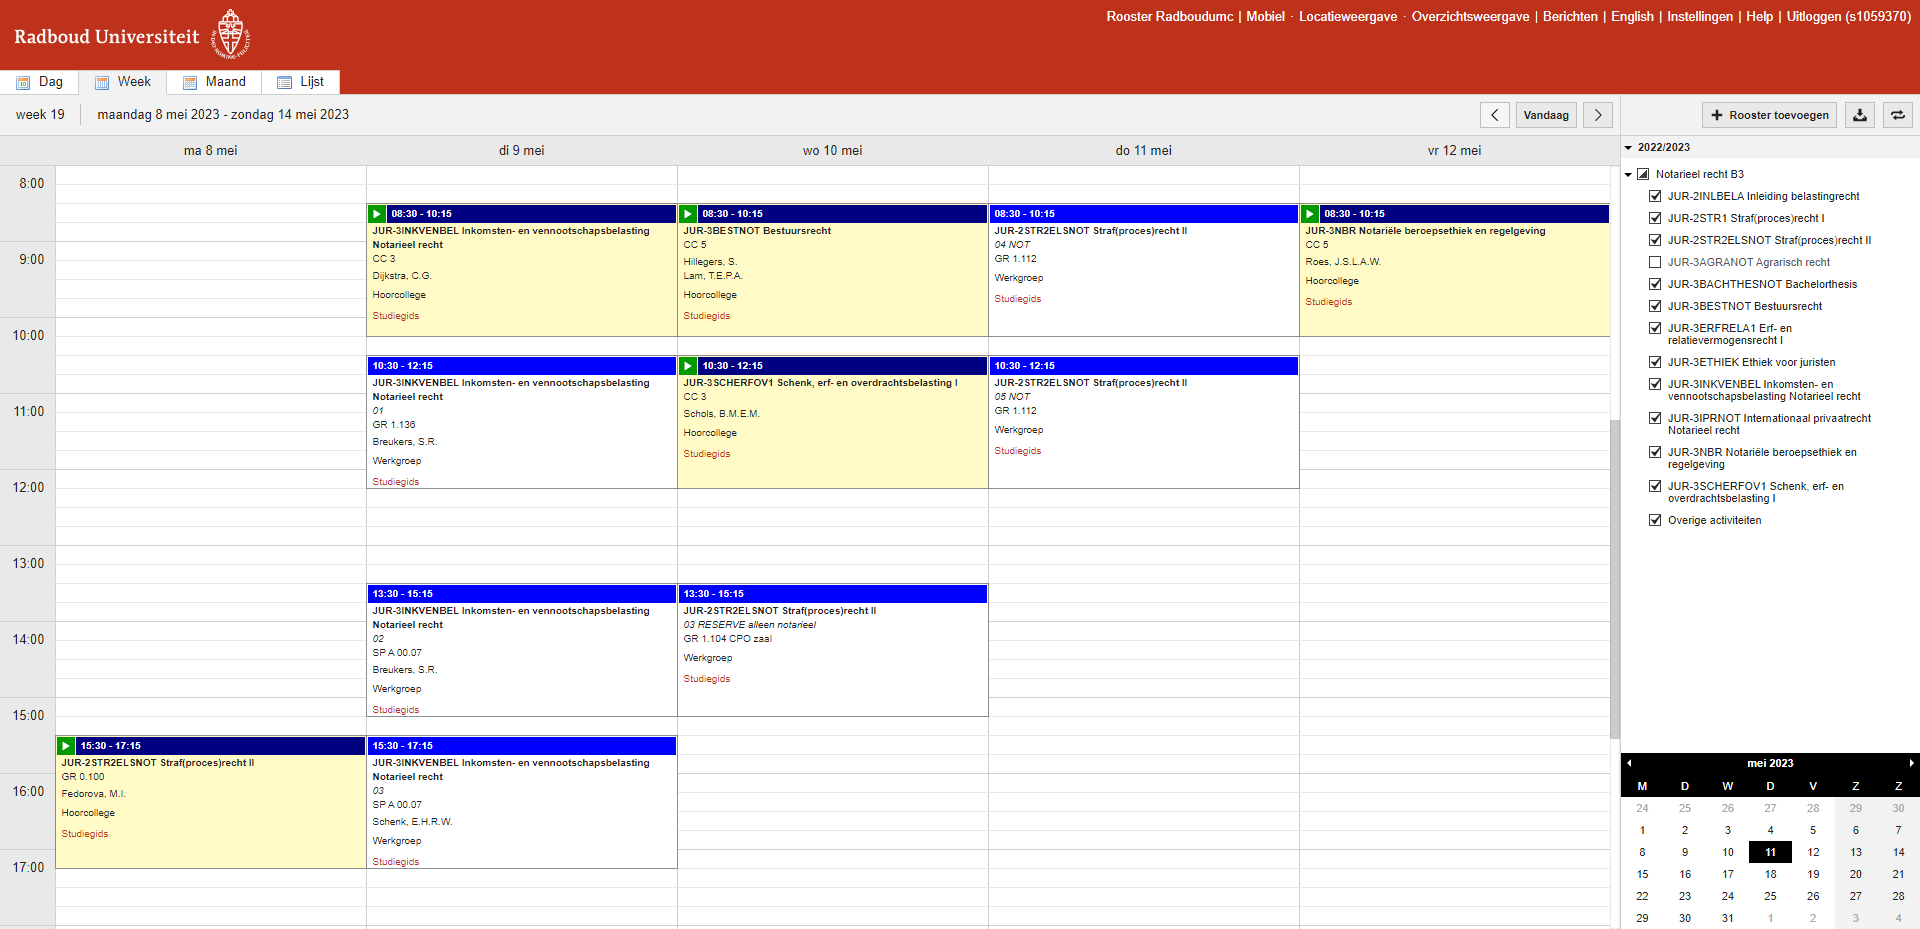This screenshot has height=929, width=1920.
Task: Click green play icon on Bestuursrecht lecture
Action: pos(688,214)
